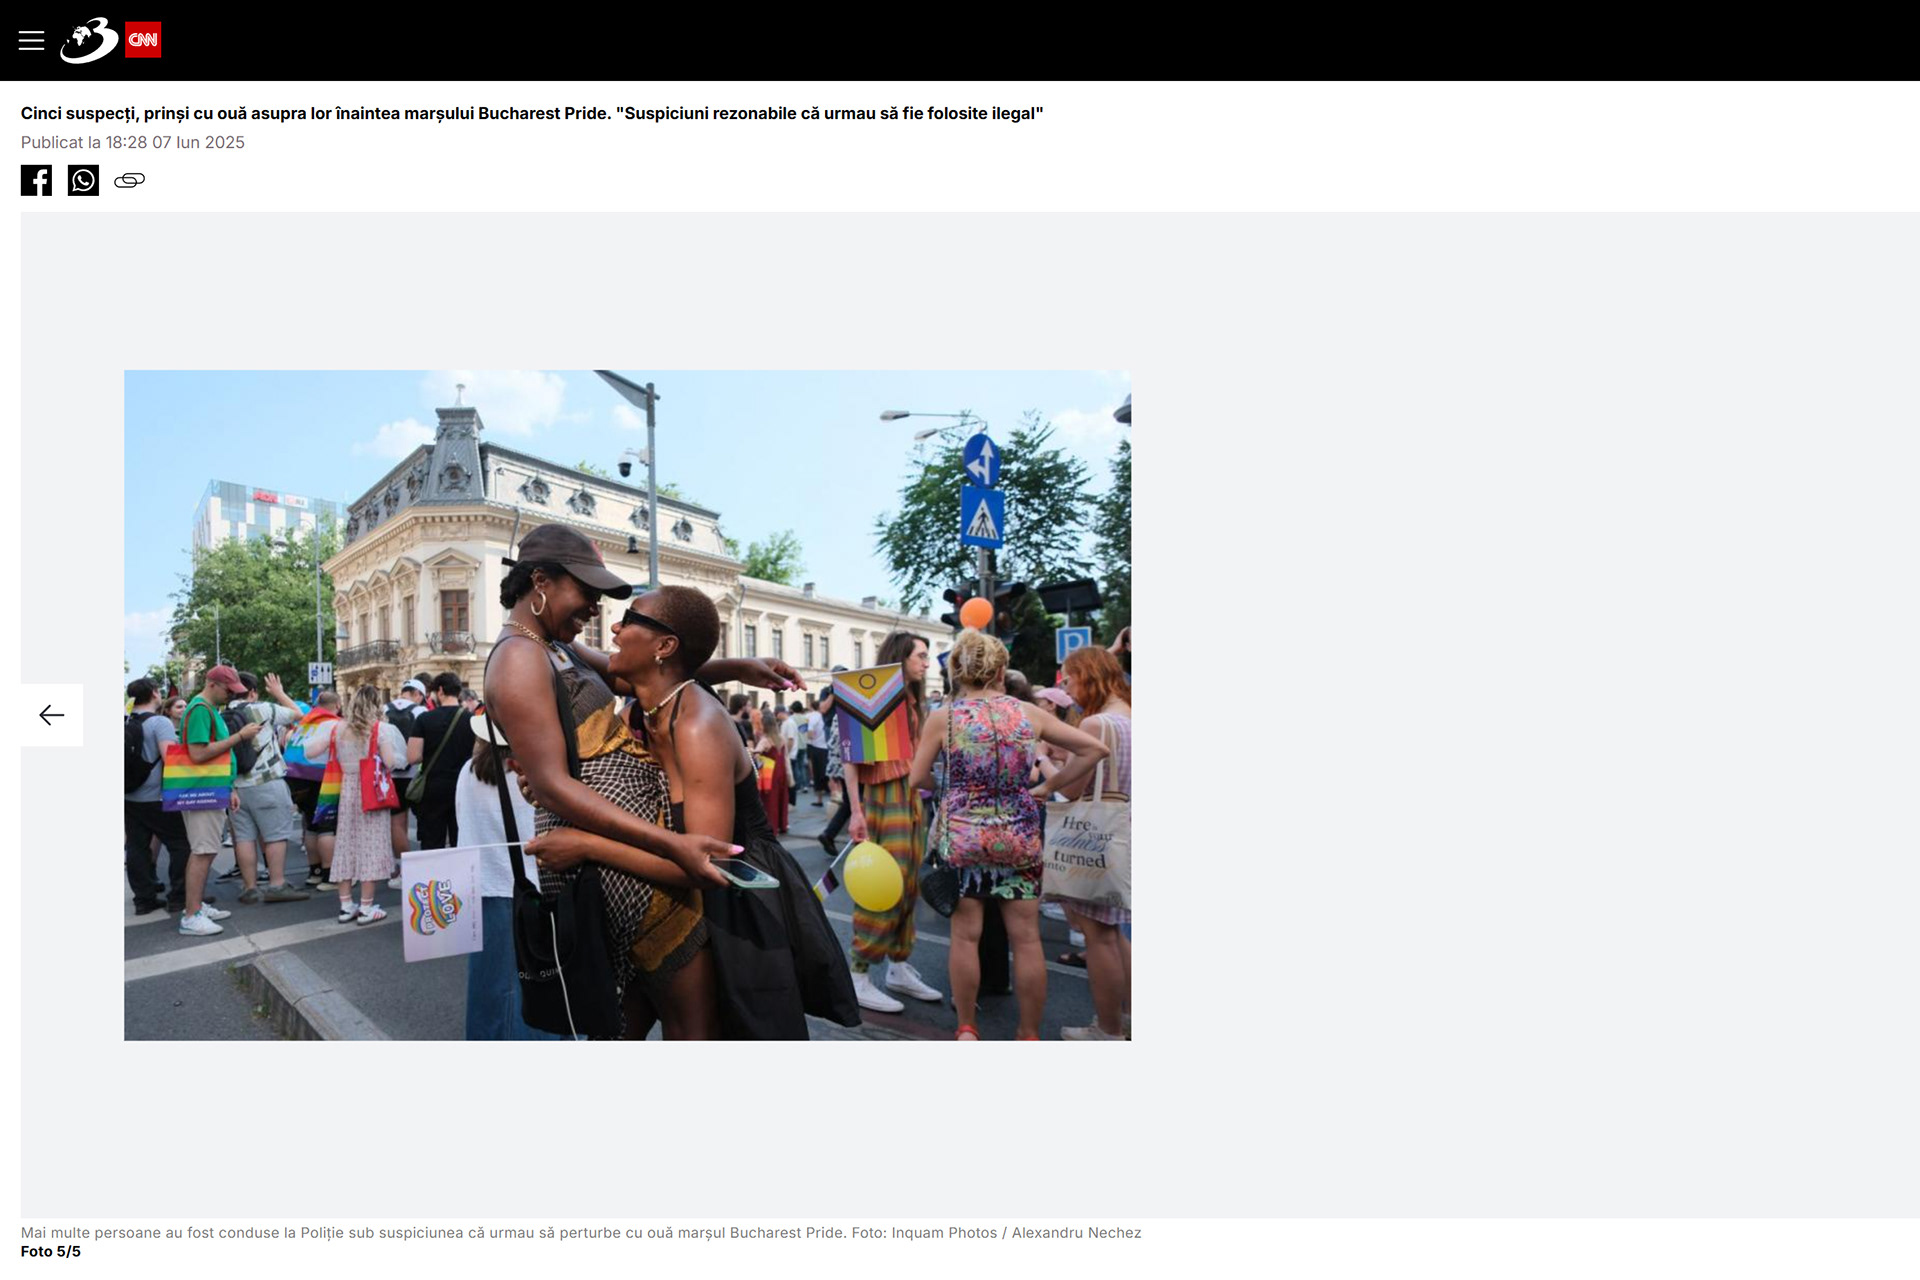Click the blue pedestrian crossing sign in photo
The width and height of the screenshot is (1920, 1280).
(x=982, y=516)
